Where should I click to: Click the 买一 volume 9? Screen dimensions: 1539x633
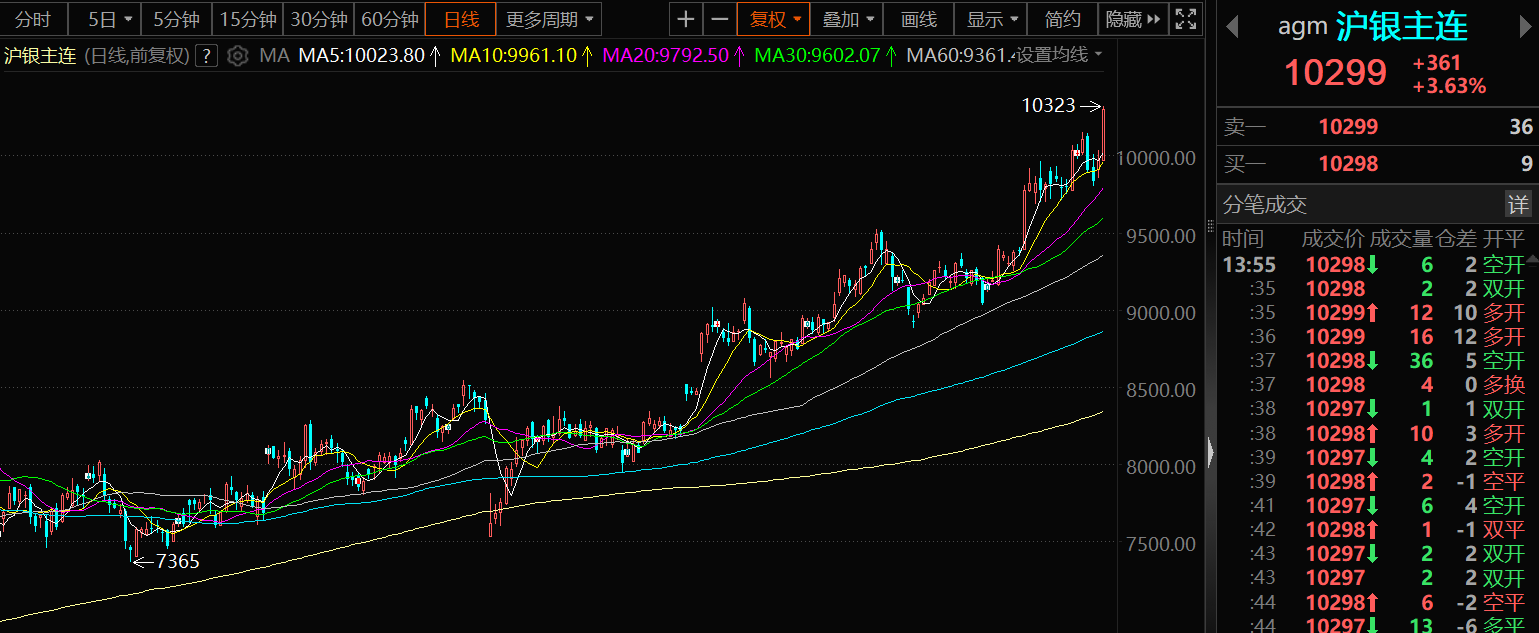click(1526, 164)
